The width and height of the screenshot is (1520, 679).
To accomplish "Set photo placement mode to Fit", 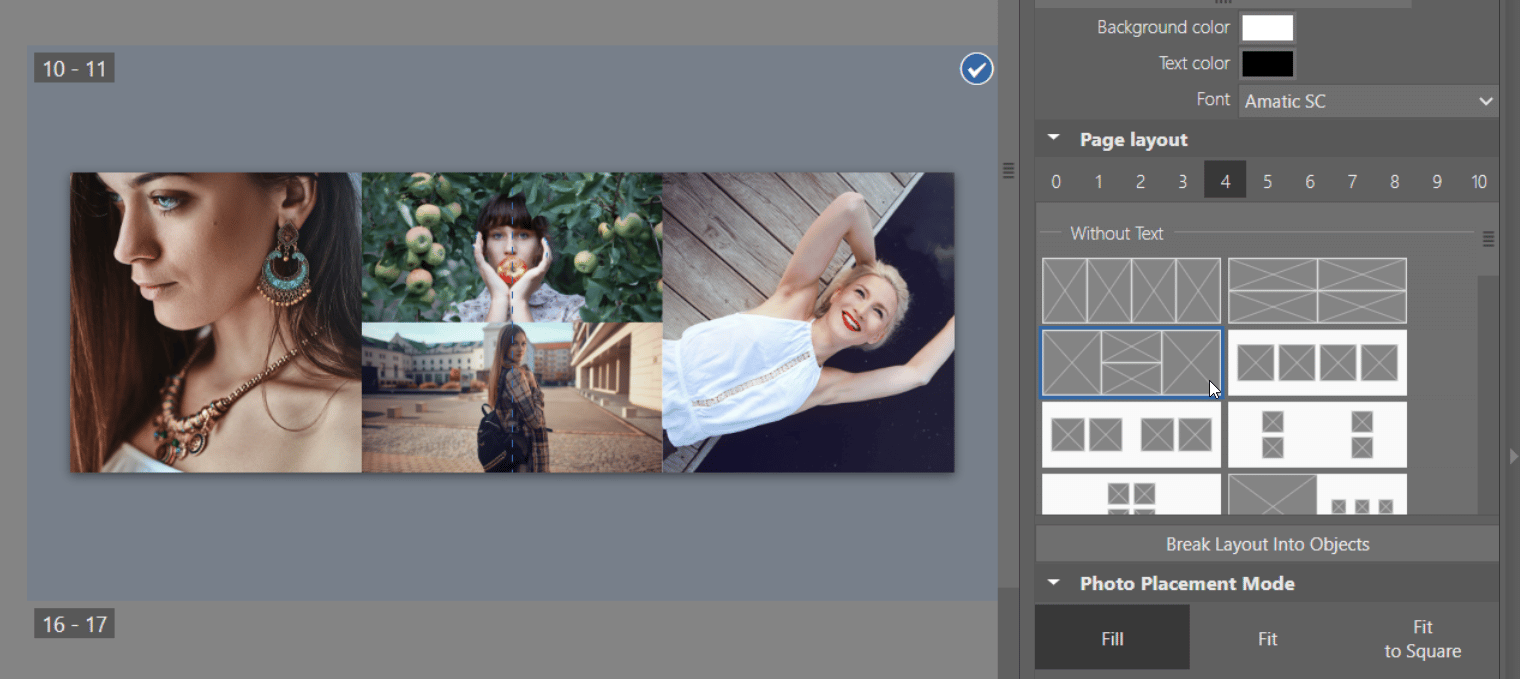I will tap(1267, 638).
